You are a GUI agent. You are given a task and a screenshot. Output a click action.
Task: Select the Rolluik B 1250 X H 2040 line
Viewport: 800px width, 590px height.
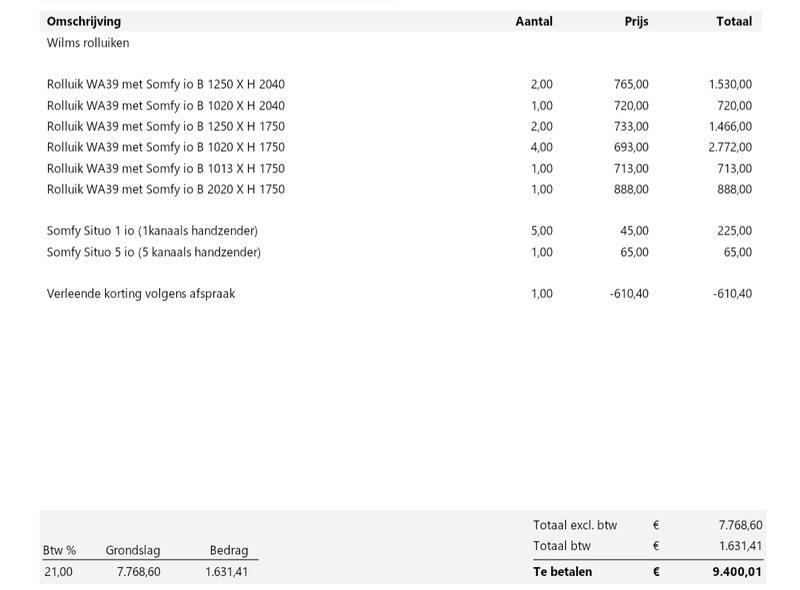pos(399,84)
